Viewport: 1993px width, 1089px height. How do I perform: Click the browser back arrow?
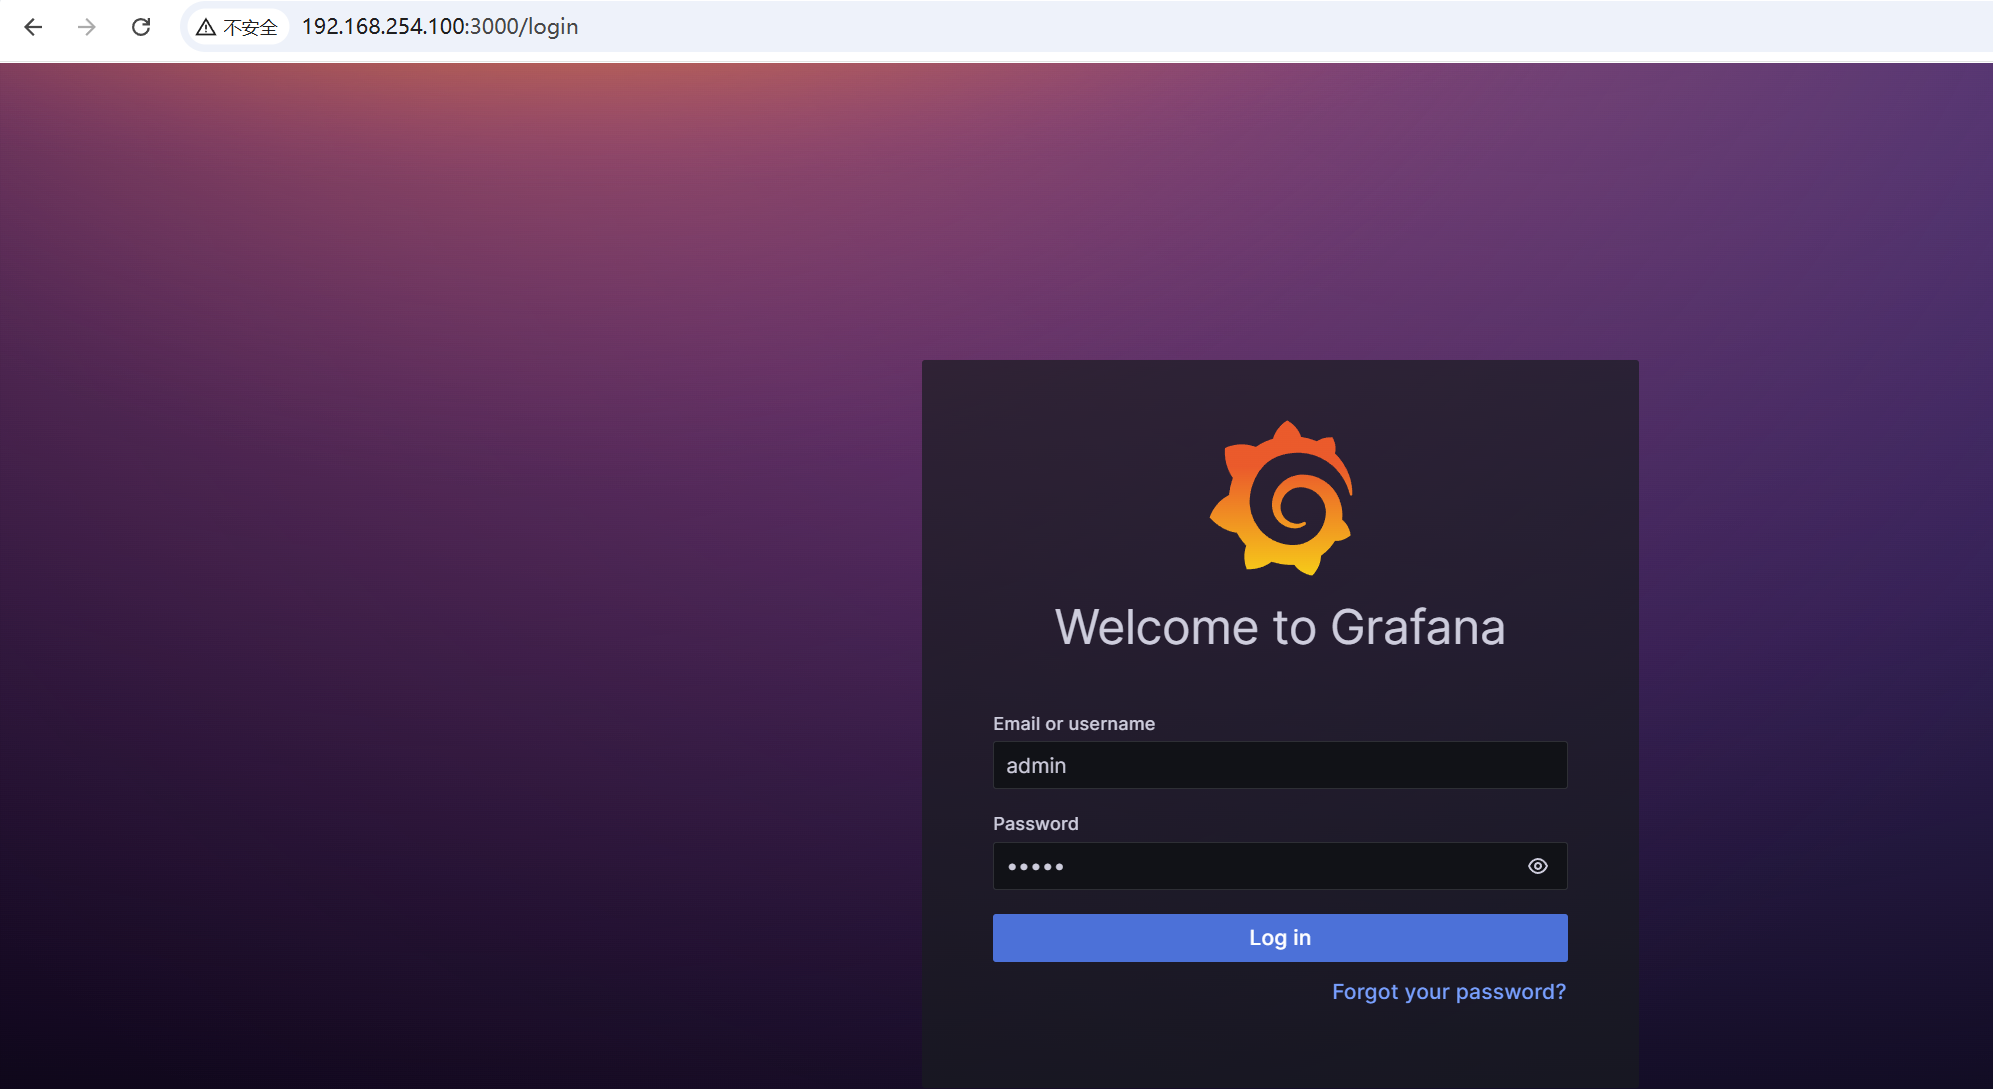pyautogui.click(x=33, y=27)
